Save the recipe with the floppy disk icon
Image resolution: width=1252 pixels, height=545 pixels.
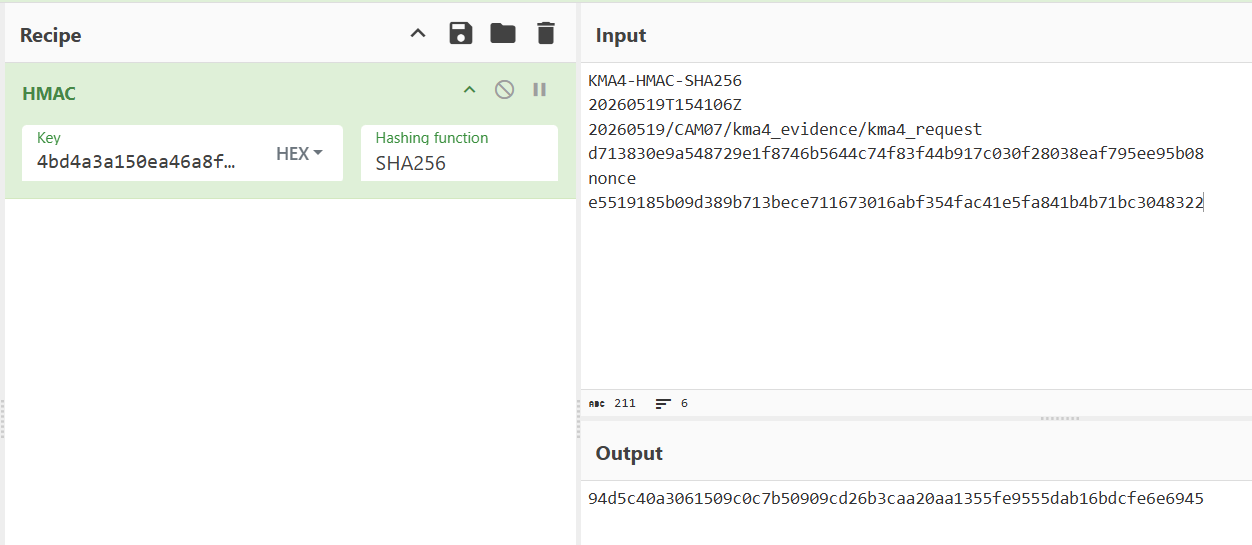pos(460,34)
